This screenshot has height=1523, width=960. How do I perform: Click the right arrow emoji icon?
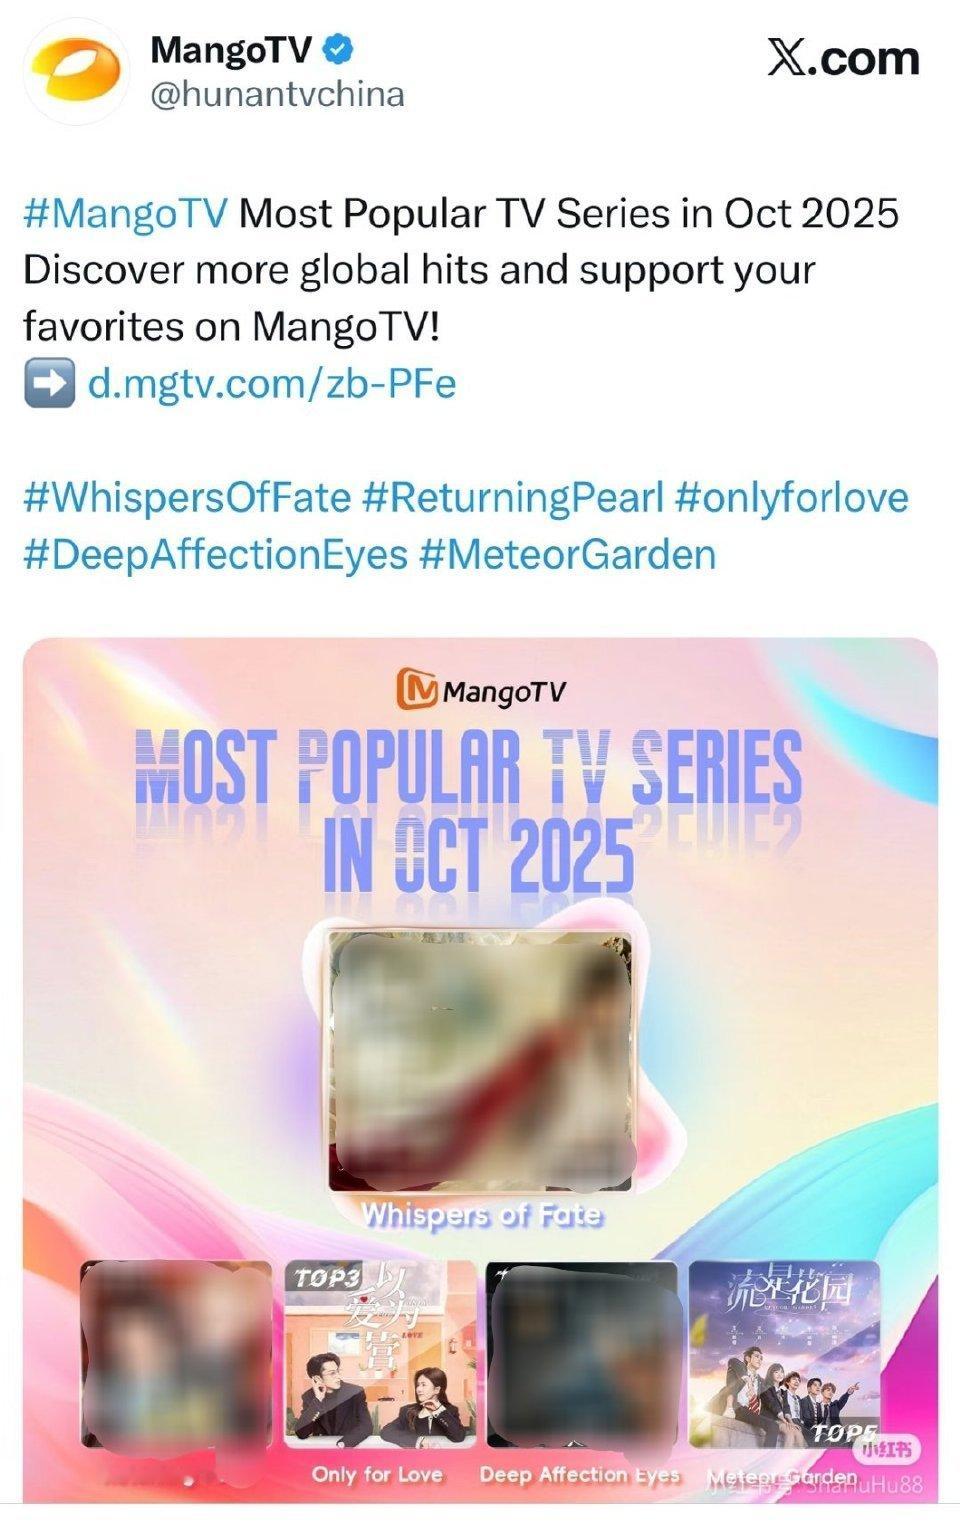coord(48,383)
